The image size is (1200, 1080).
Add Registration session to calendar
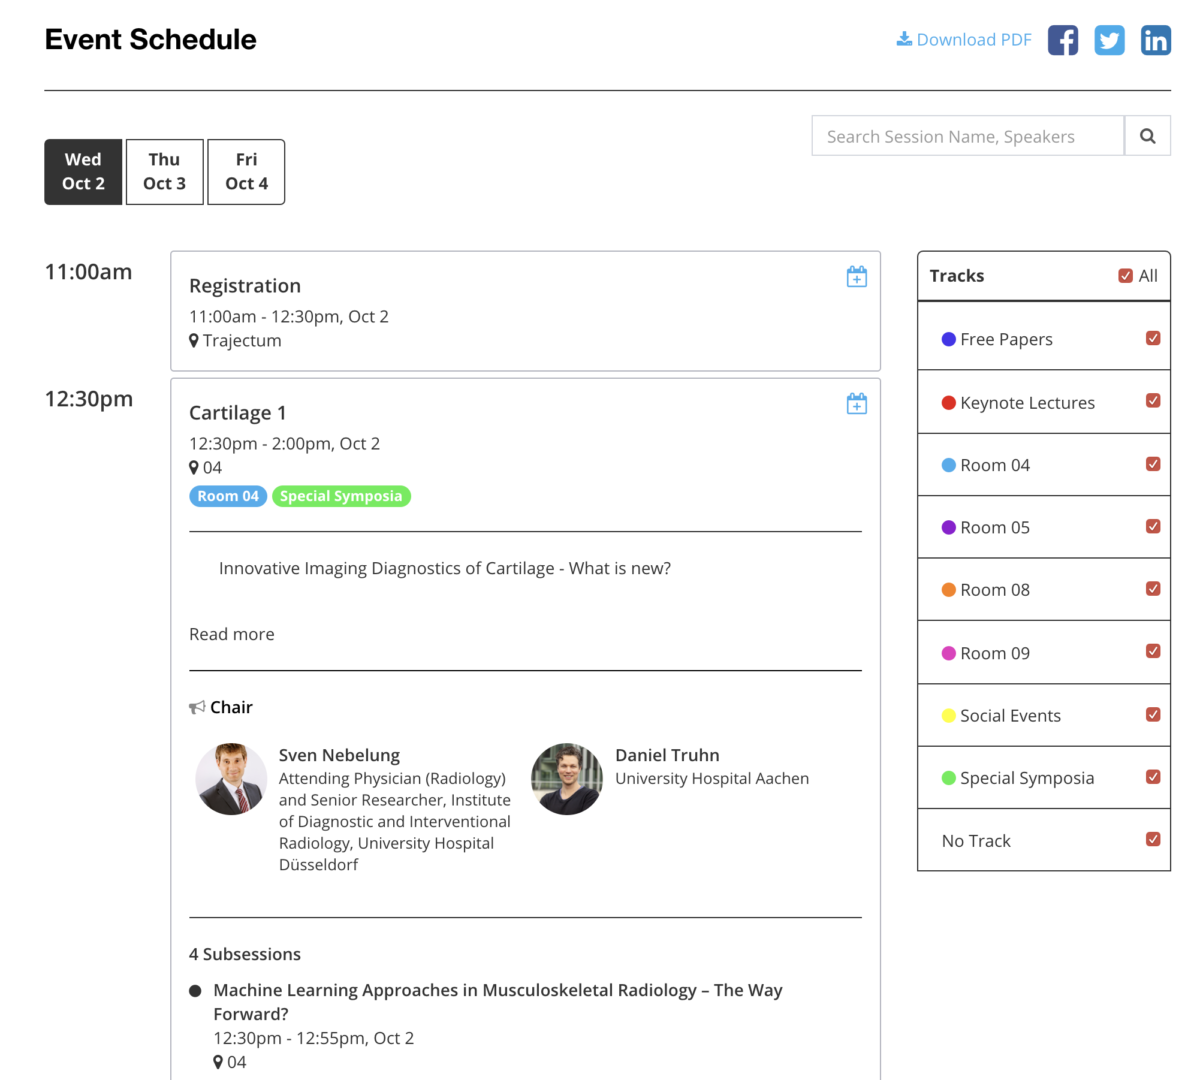pos(857,277)
